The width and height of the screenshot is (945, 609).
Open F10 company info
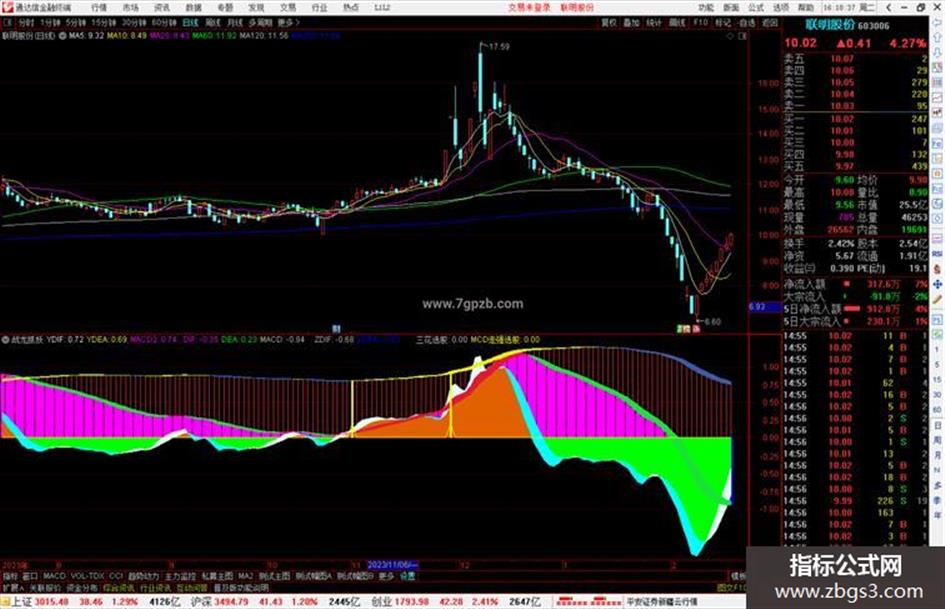(x=700, y=22)
